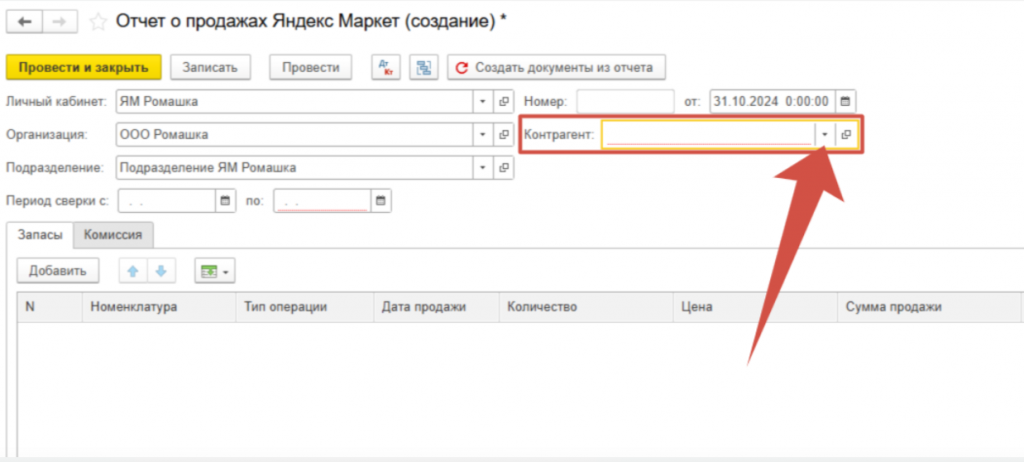Click the forward navigation arrow
This screenshot has height=462, width=1024.
pyautogui.click(x=59, y=20)
